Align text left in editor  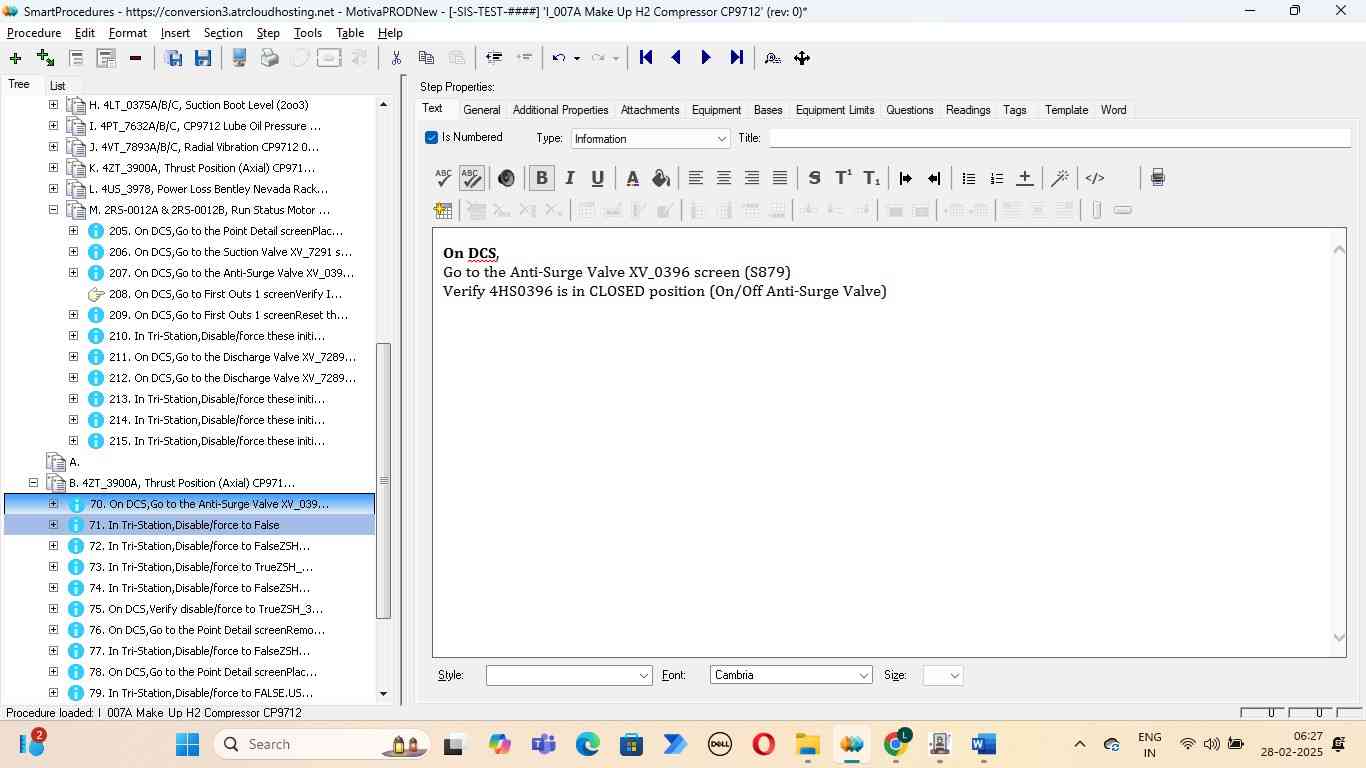coord(696,178)
